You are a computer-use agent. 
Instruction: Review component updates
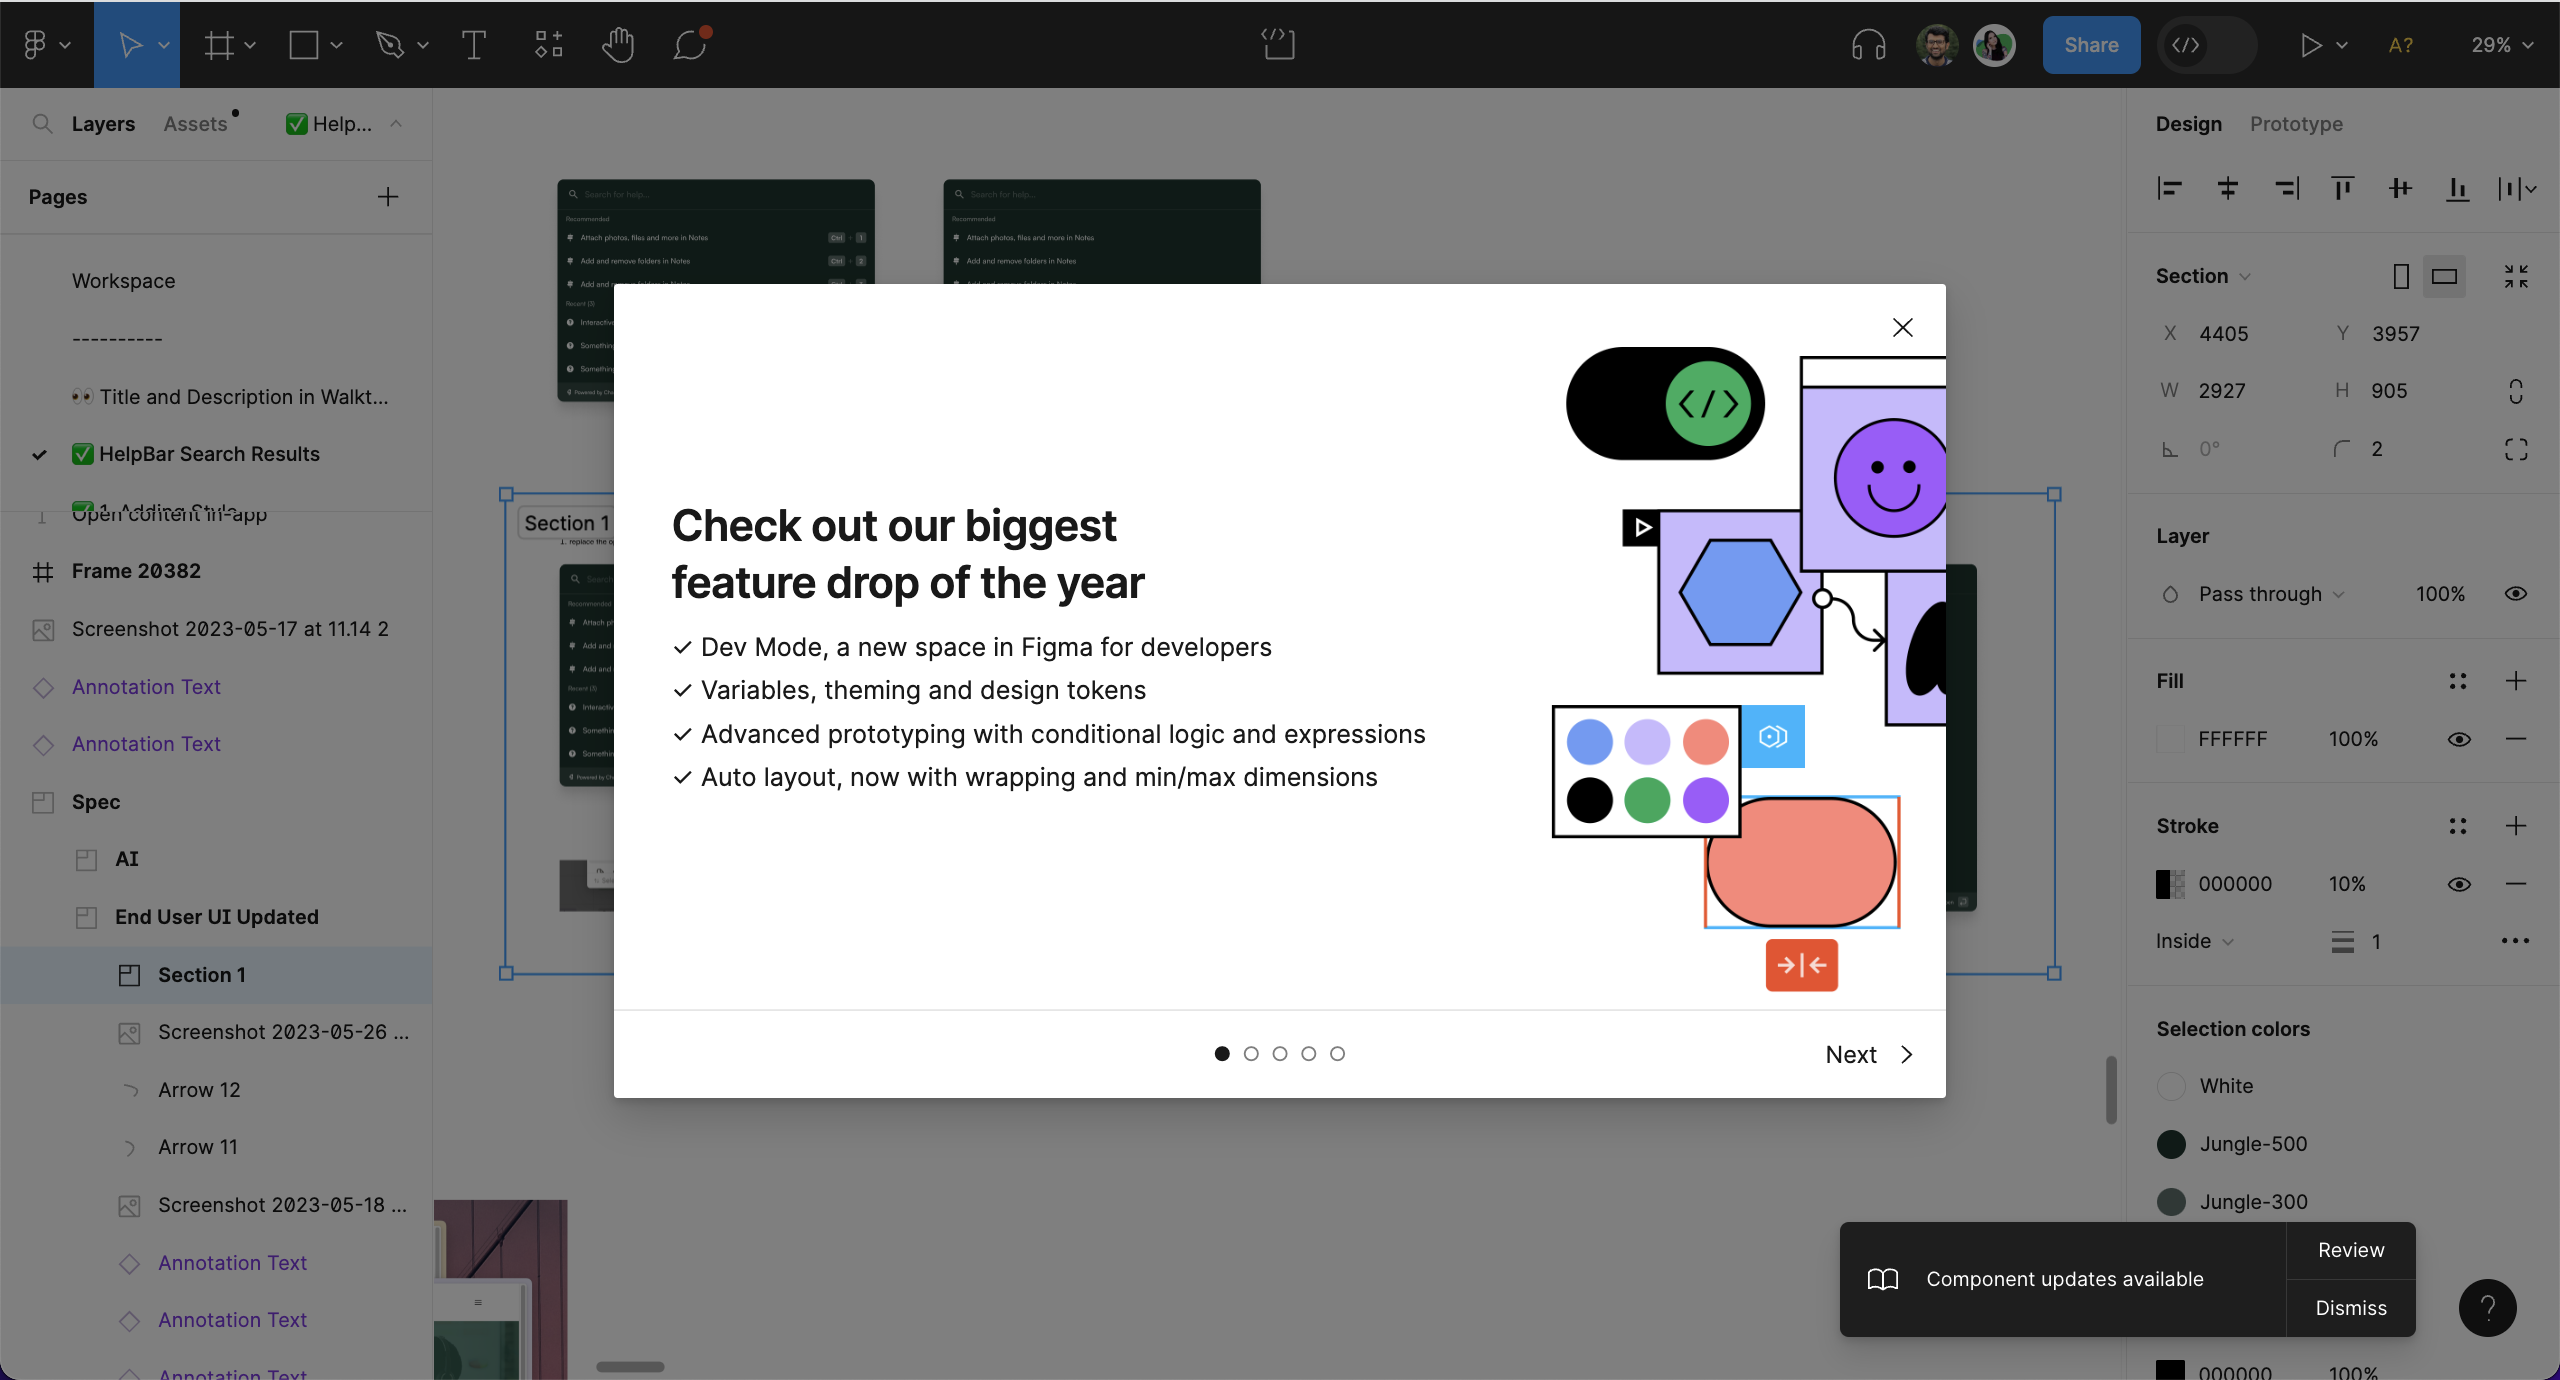2351,1250
